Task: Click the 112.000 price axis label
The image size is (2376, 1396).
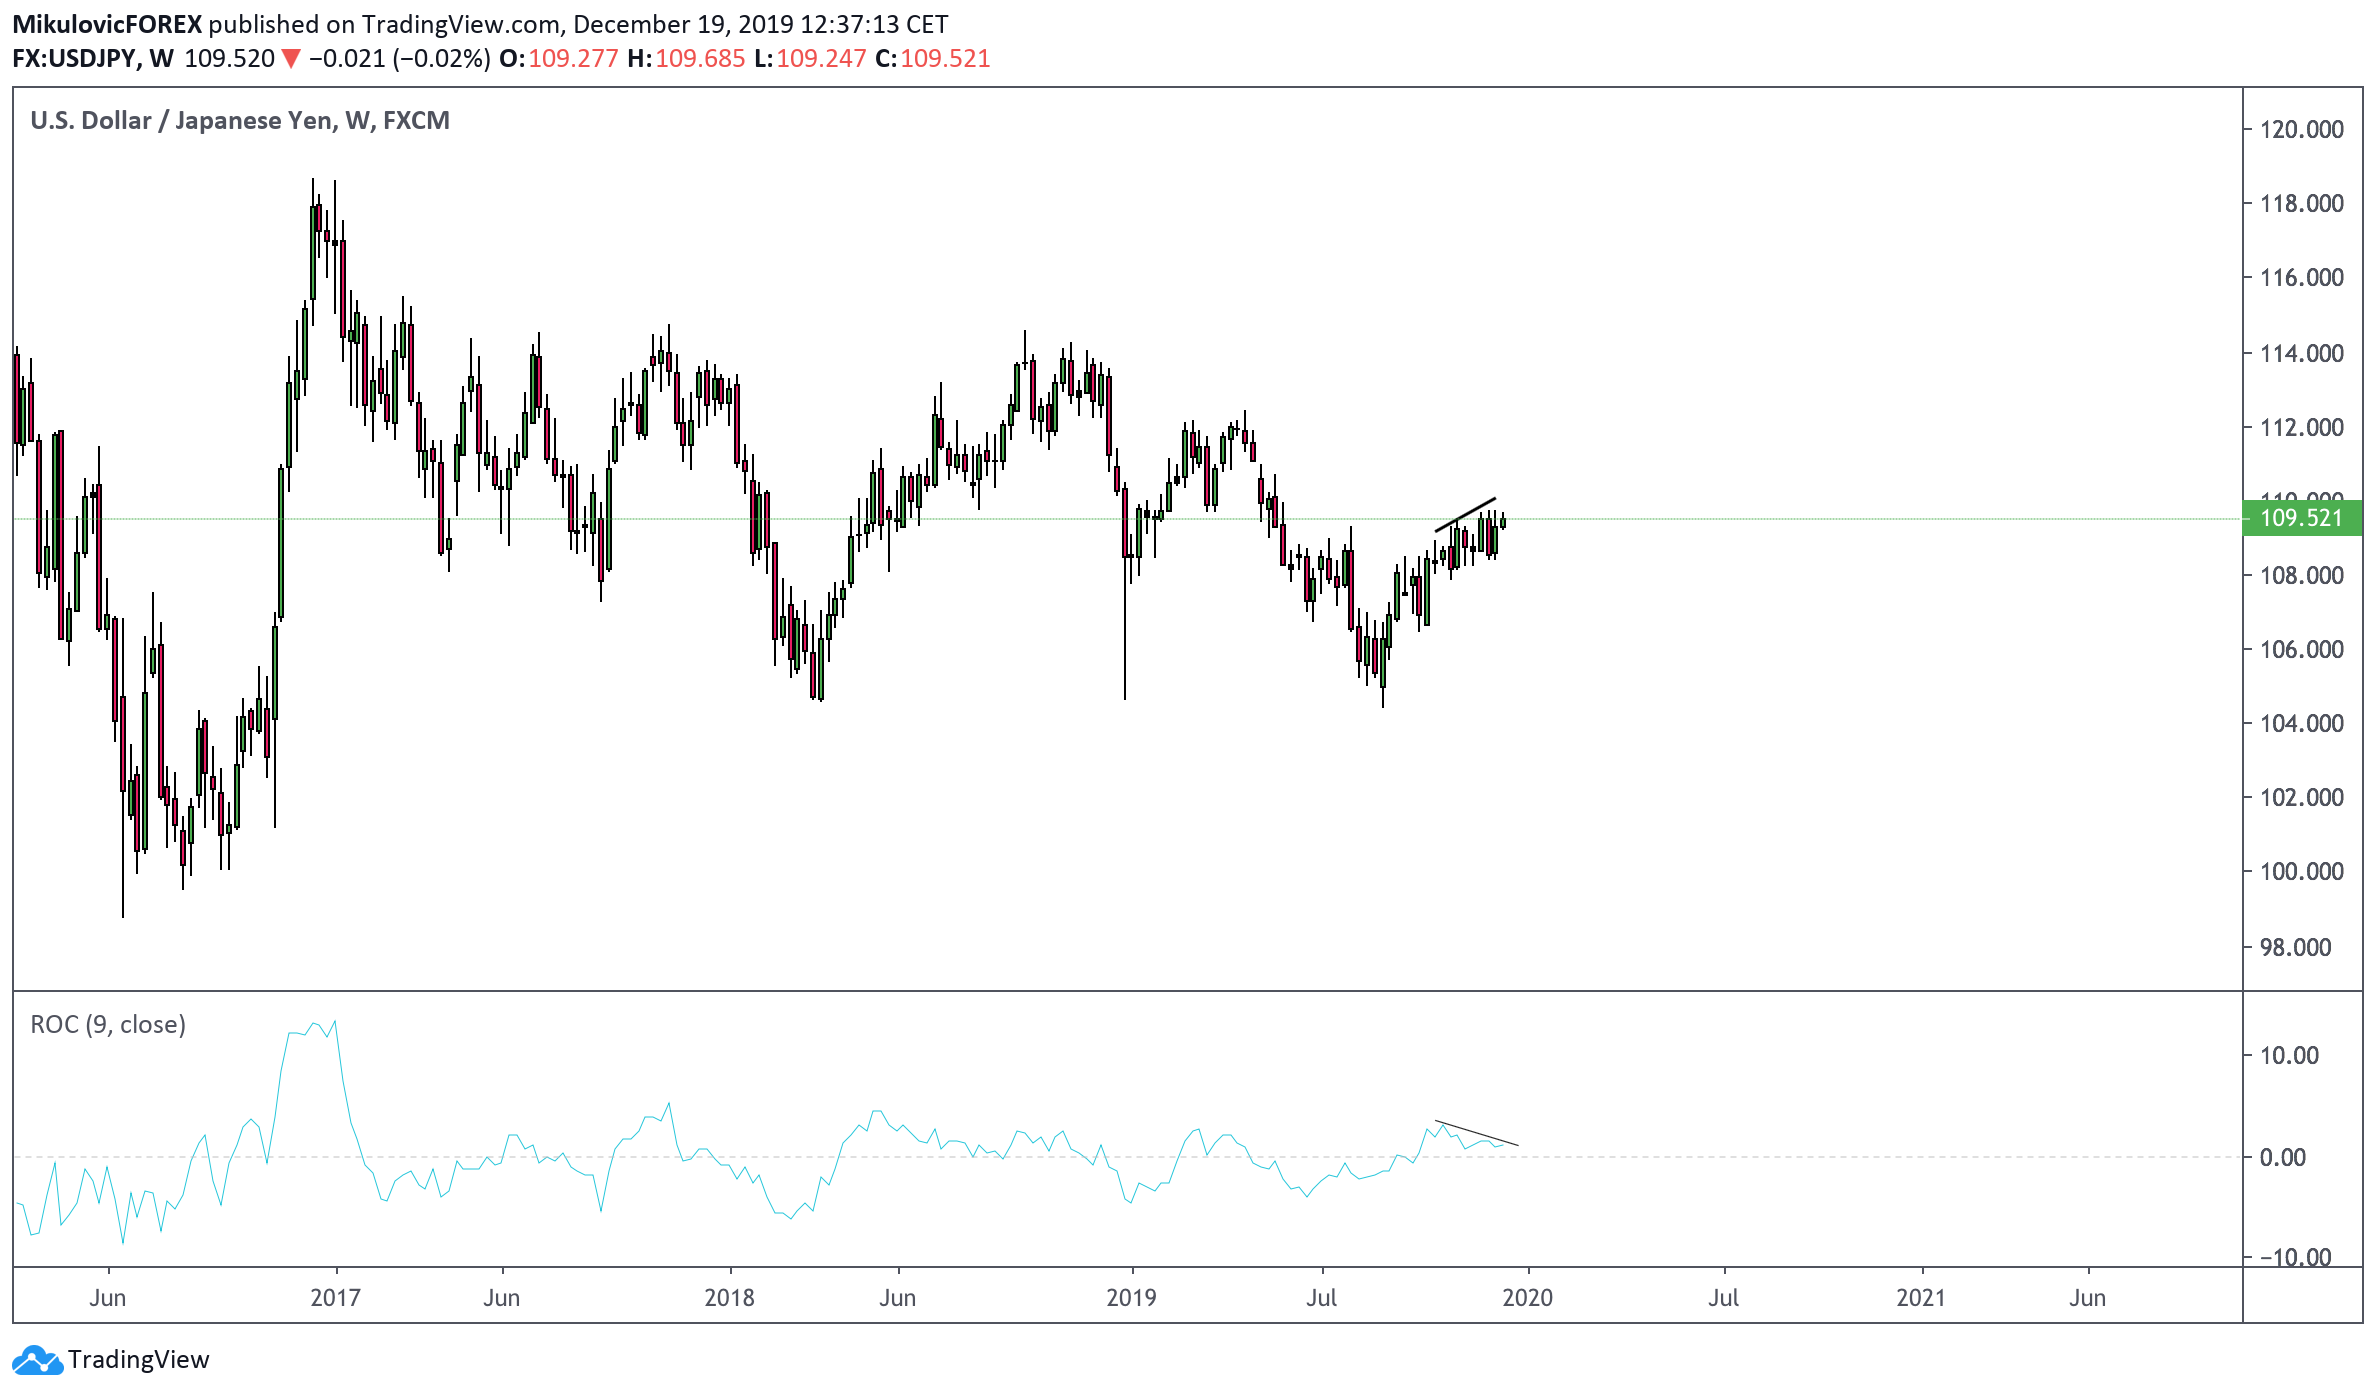Action: point(2302,427)
